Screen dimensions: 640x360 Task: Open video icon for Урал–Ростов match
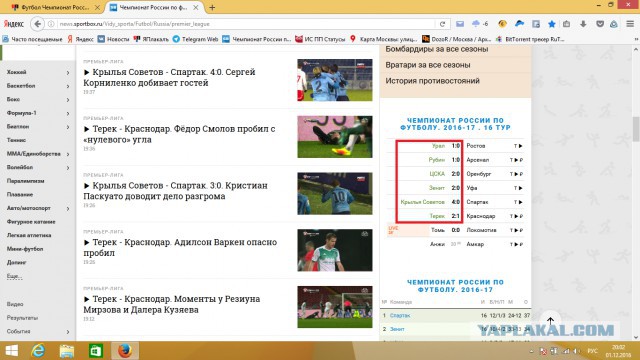(x=520, y=146)
